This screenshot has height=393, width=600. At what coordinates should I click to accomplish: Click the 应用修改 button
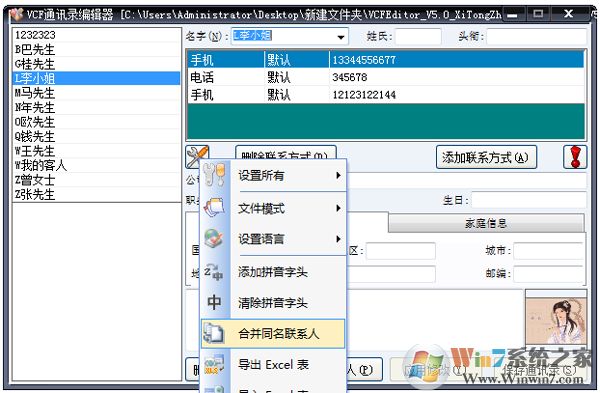(434, 370)
